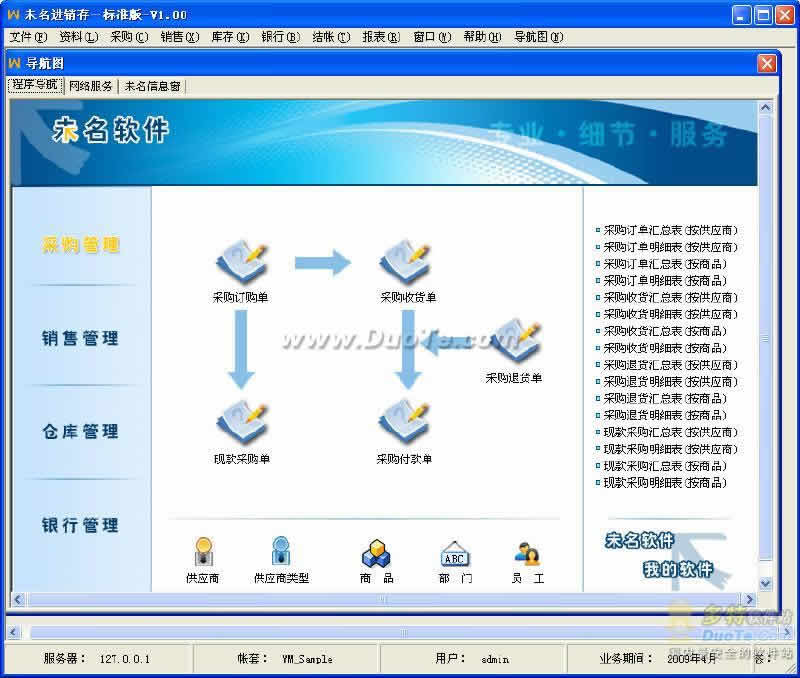This screenshot has height=678, width=800.
Task: Open report 采购收货明细表(按商品)
Action: point(664,348)
